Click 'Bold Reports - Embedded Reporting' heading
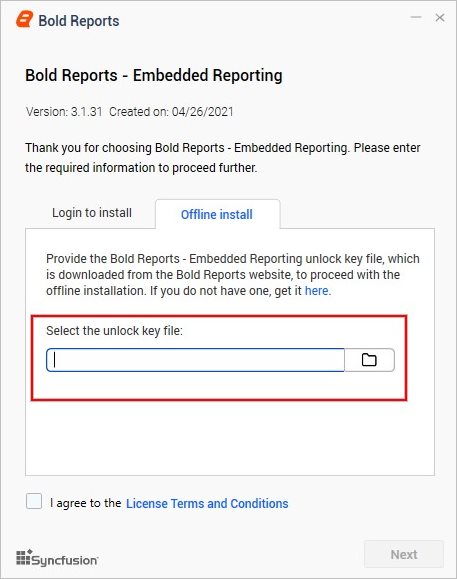 tap(154, 75)
